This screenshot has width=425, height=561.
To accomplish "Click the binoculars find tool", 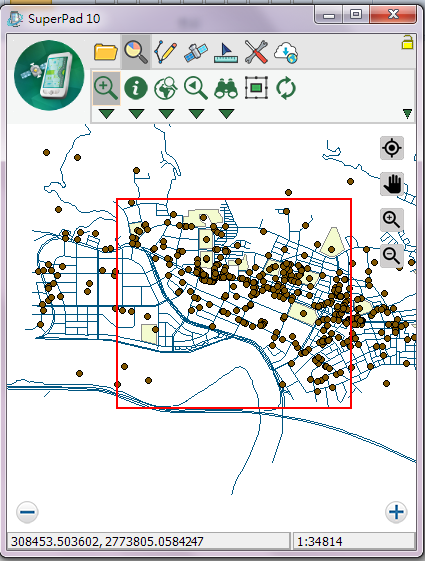I will pyautogui.click(x=226, y=88).
